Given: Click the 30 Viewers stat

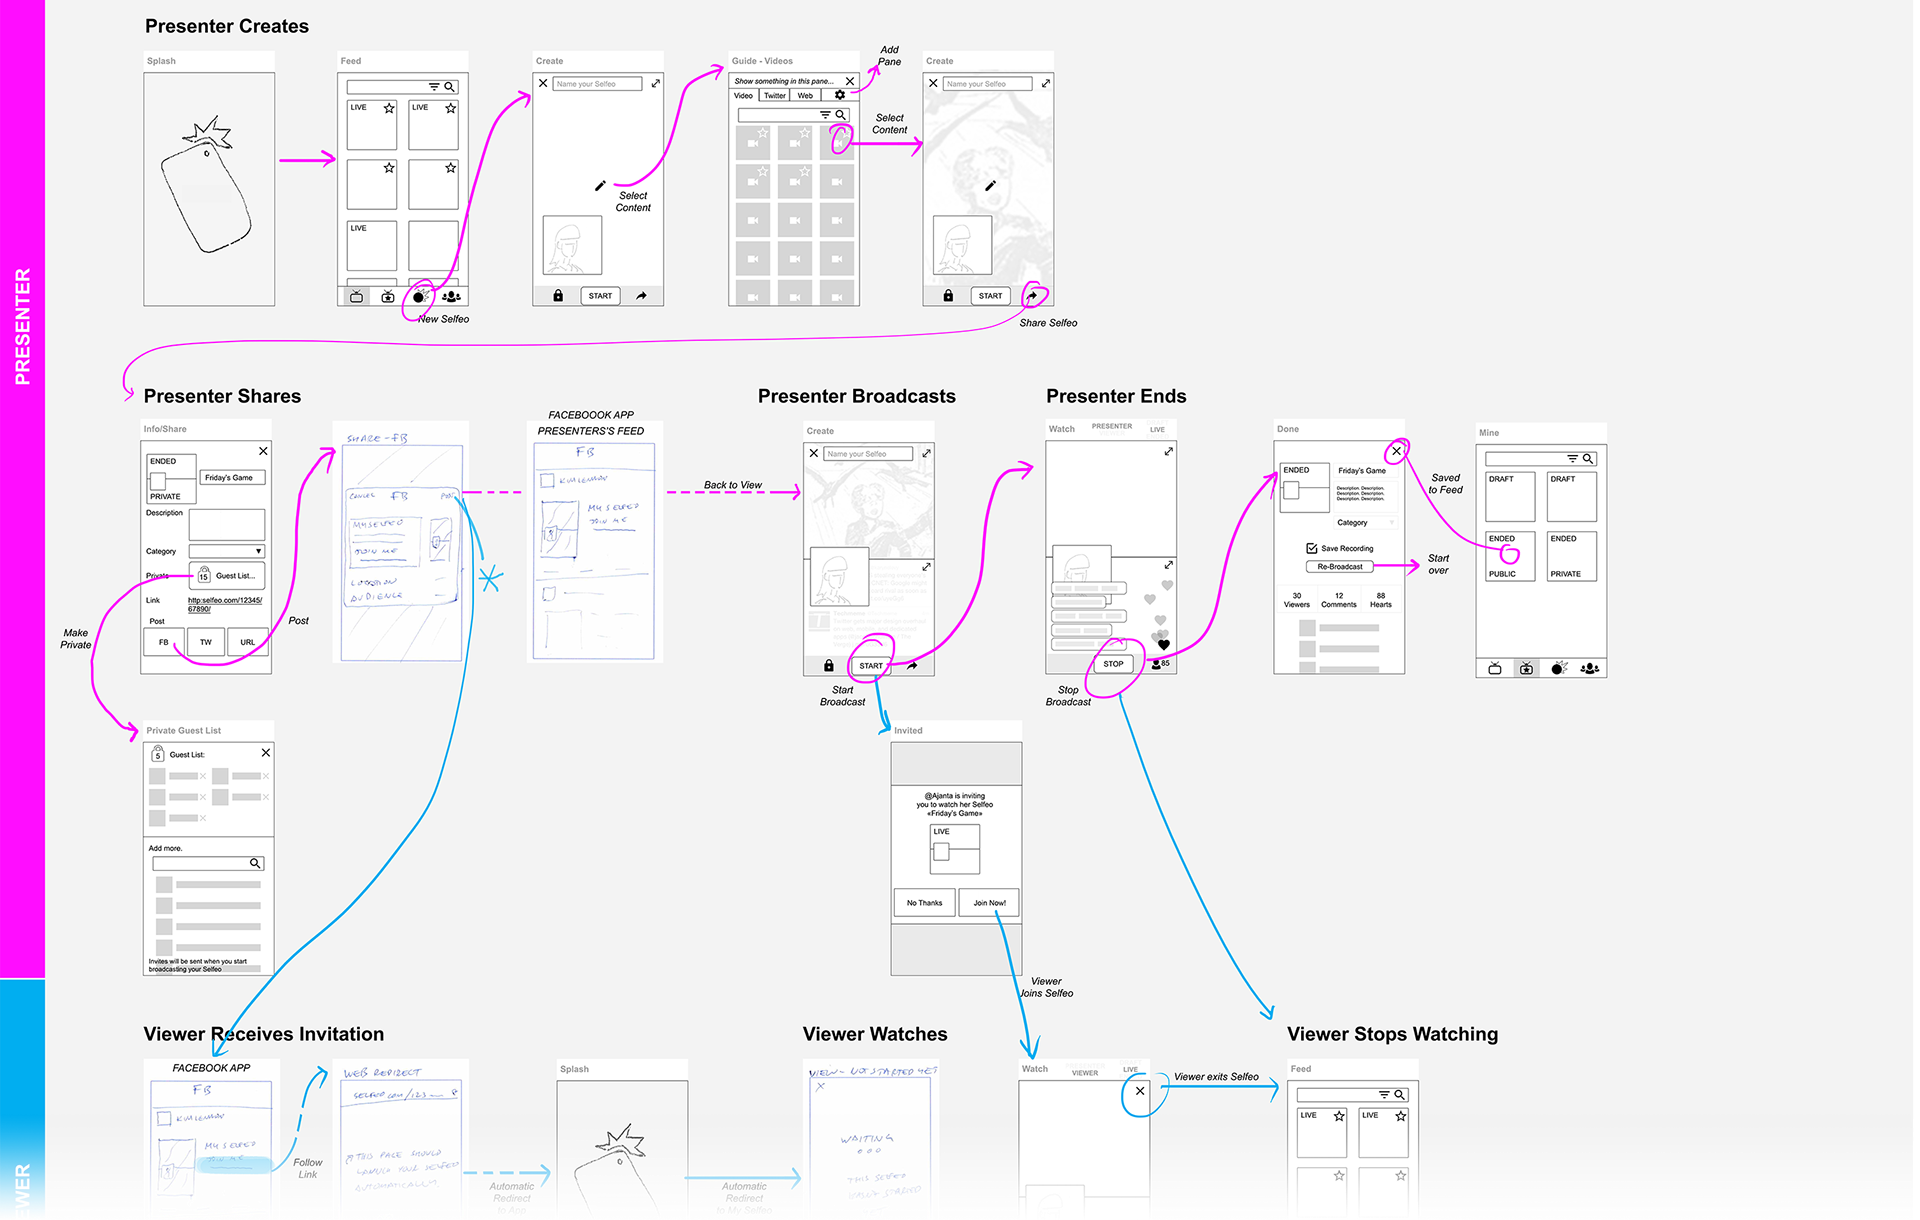Looking at the screenshot, I should click(1296, 600).
